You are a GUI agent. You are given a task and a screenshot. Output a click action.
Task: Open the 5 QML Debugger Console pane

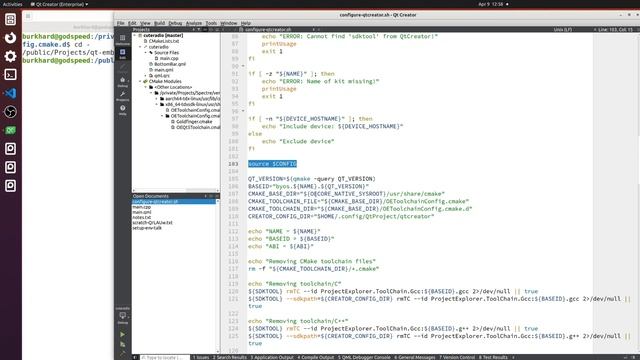(x=364, y=357)
